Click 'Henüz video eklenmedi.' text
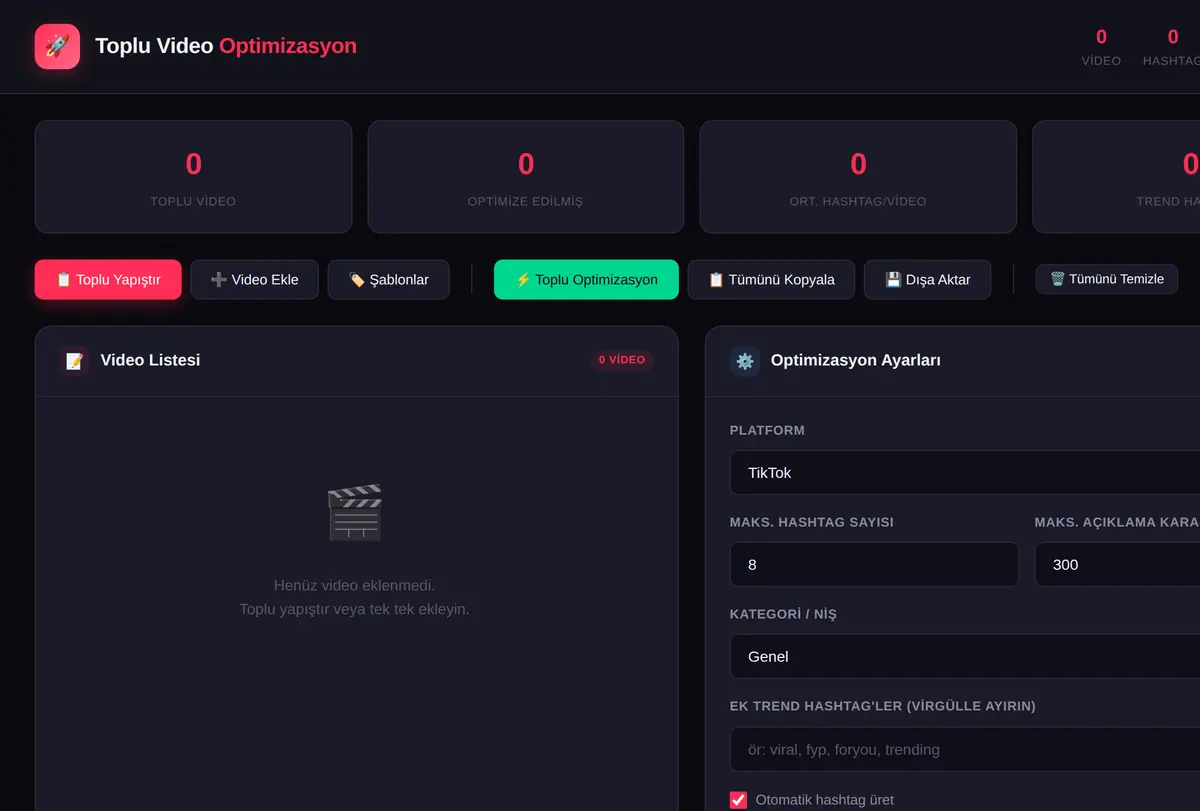The image size is (1200, 811). point(354,585)
